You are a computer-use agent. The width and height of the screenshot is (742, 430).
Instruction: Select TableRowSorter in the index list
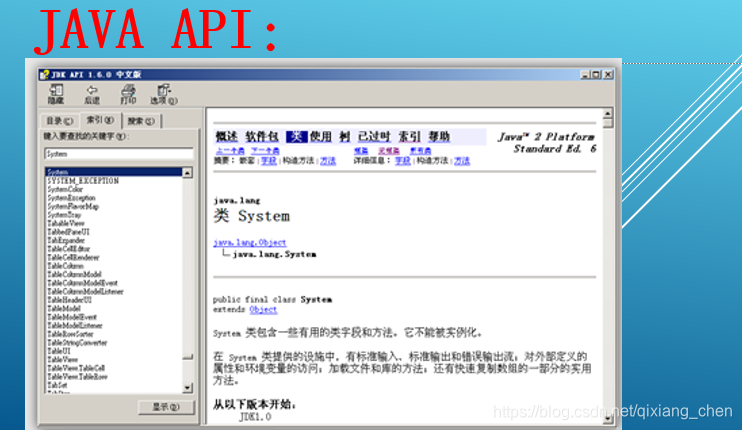71,334
